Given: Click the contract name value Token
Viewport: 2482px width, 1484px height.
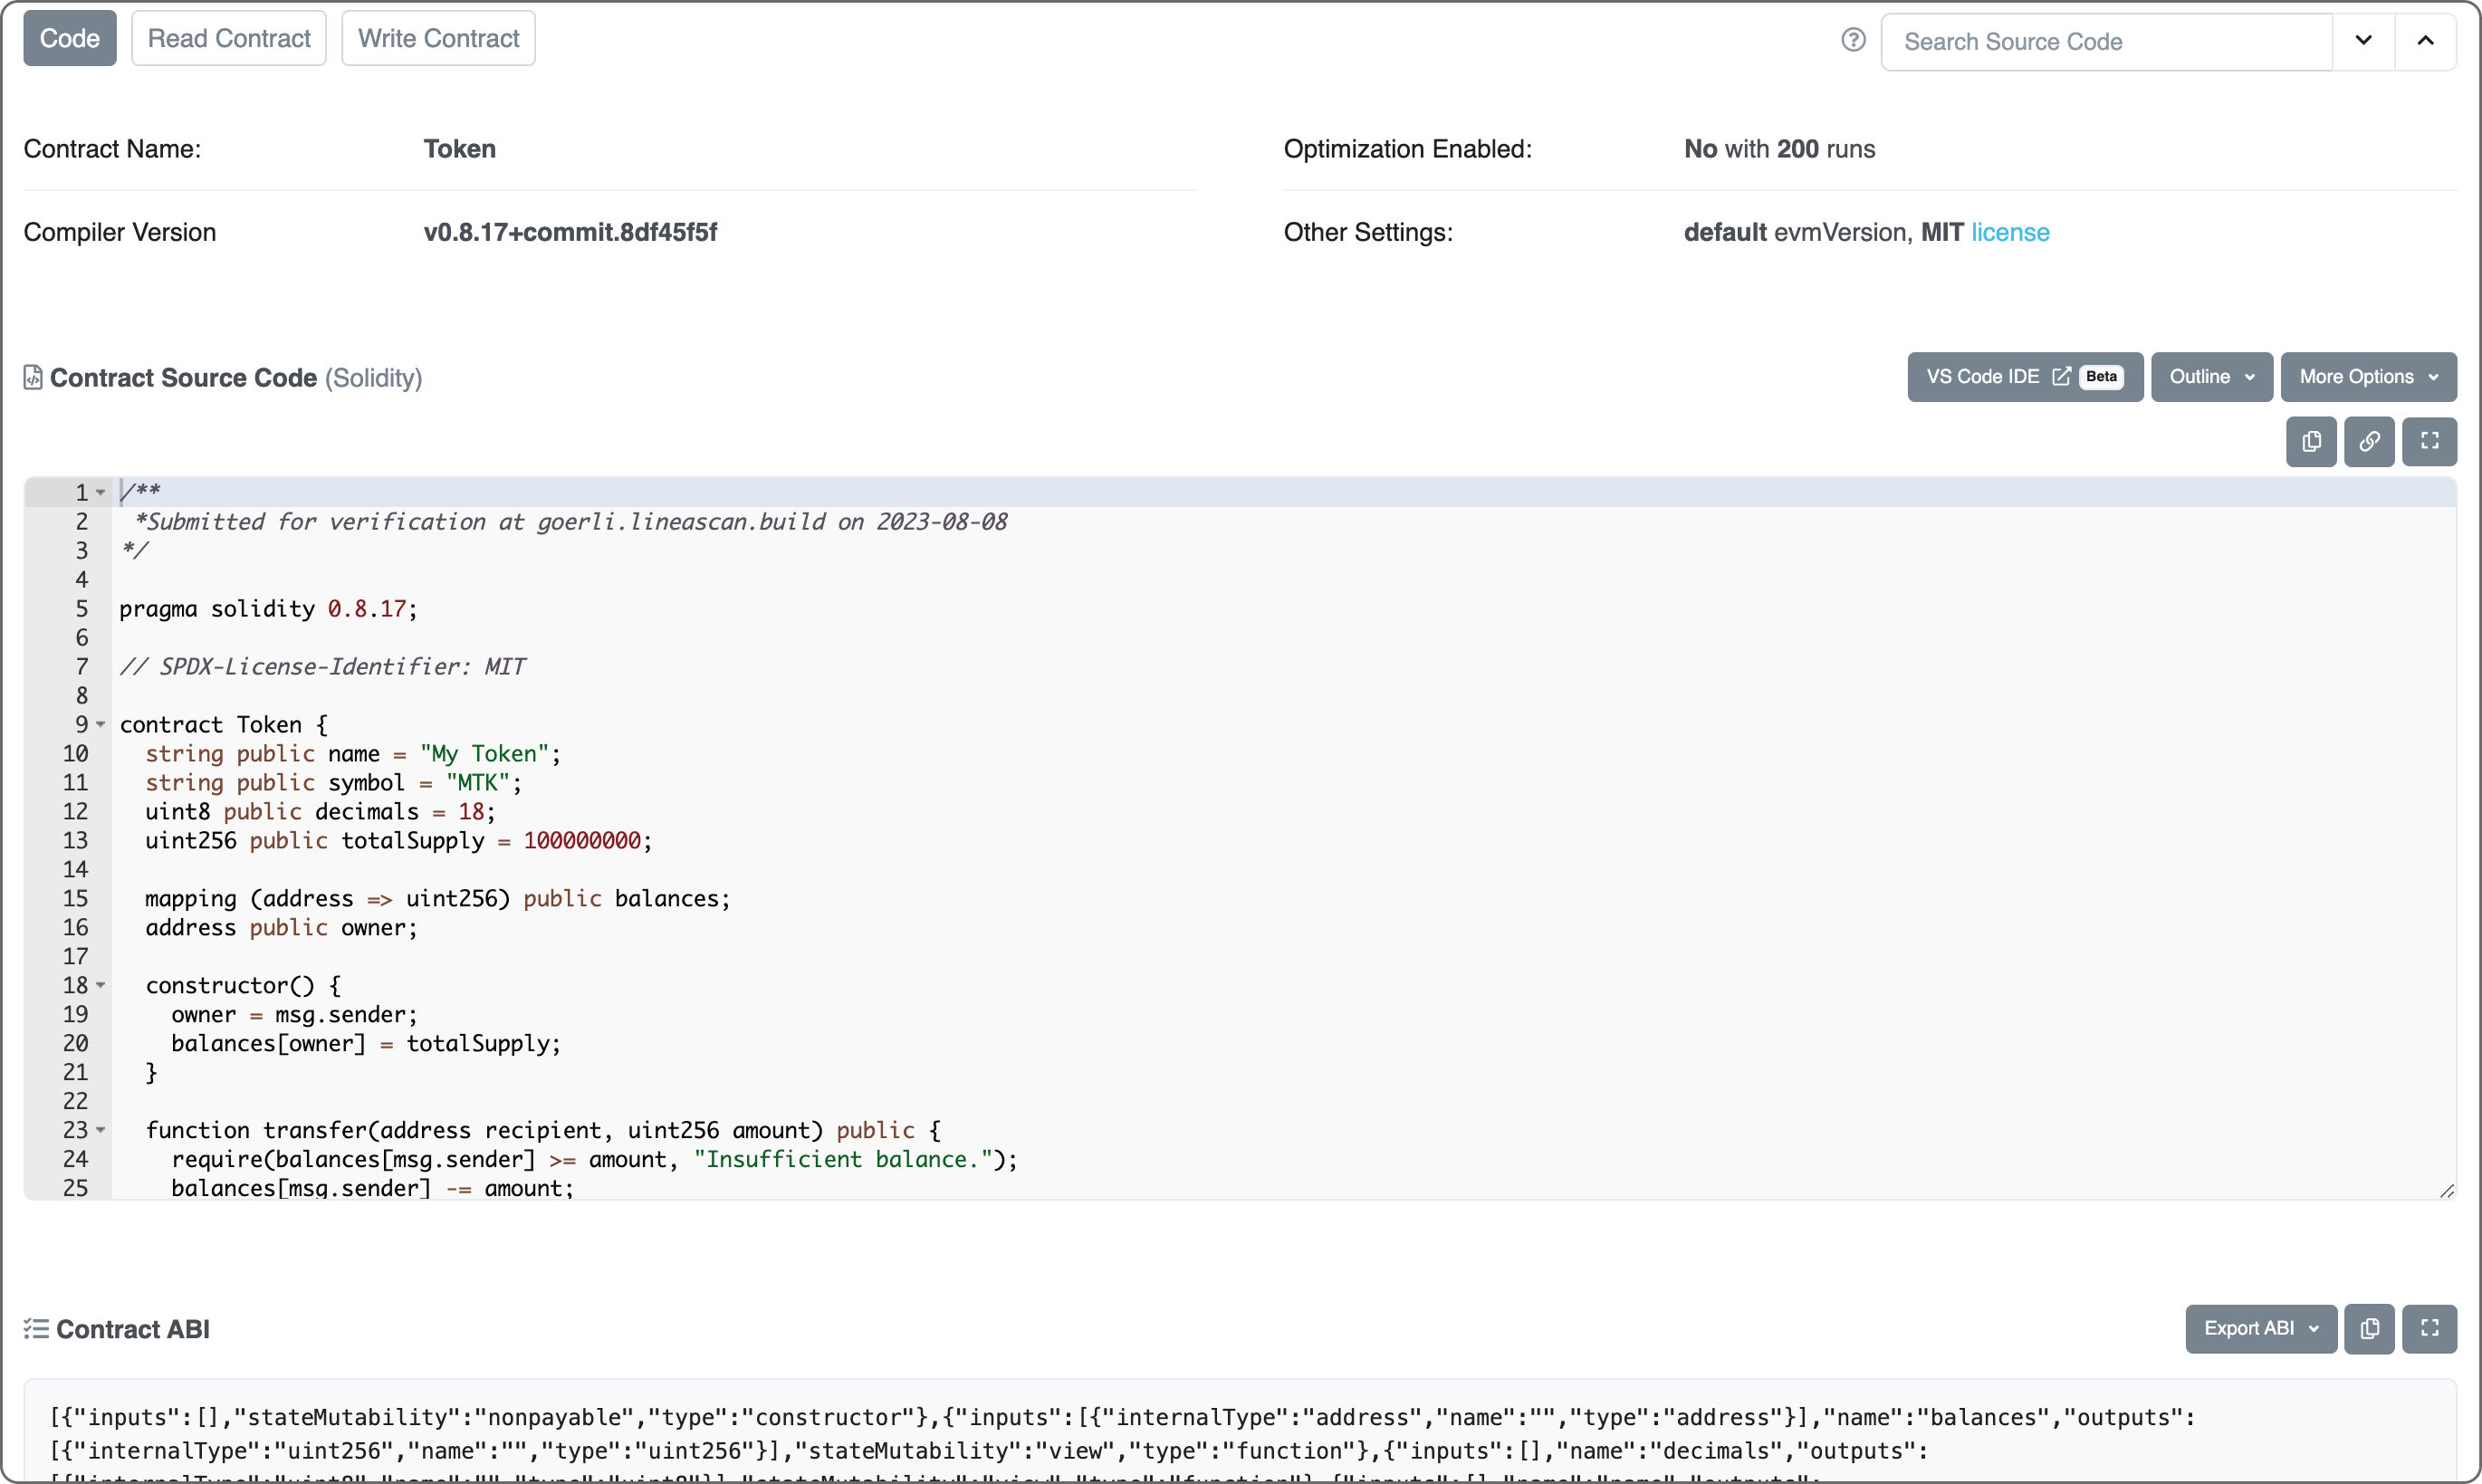Looking at the screenshot, I should tap(459, 149).
